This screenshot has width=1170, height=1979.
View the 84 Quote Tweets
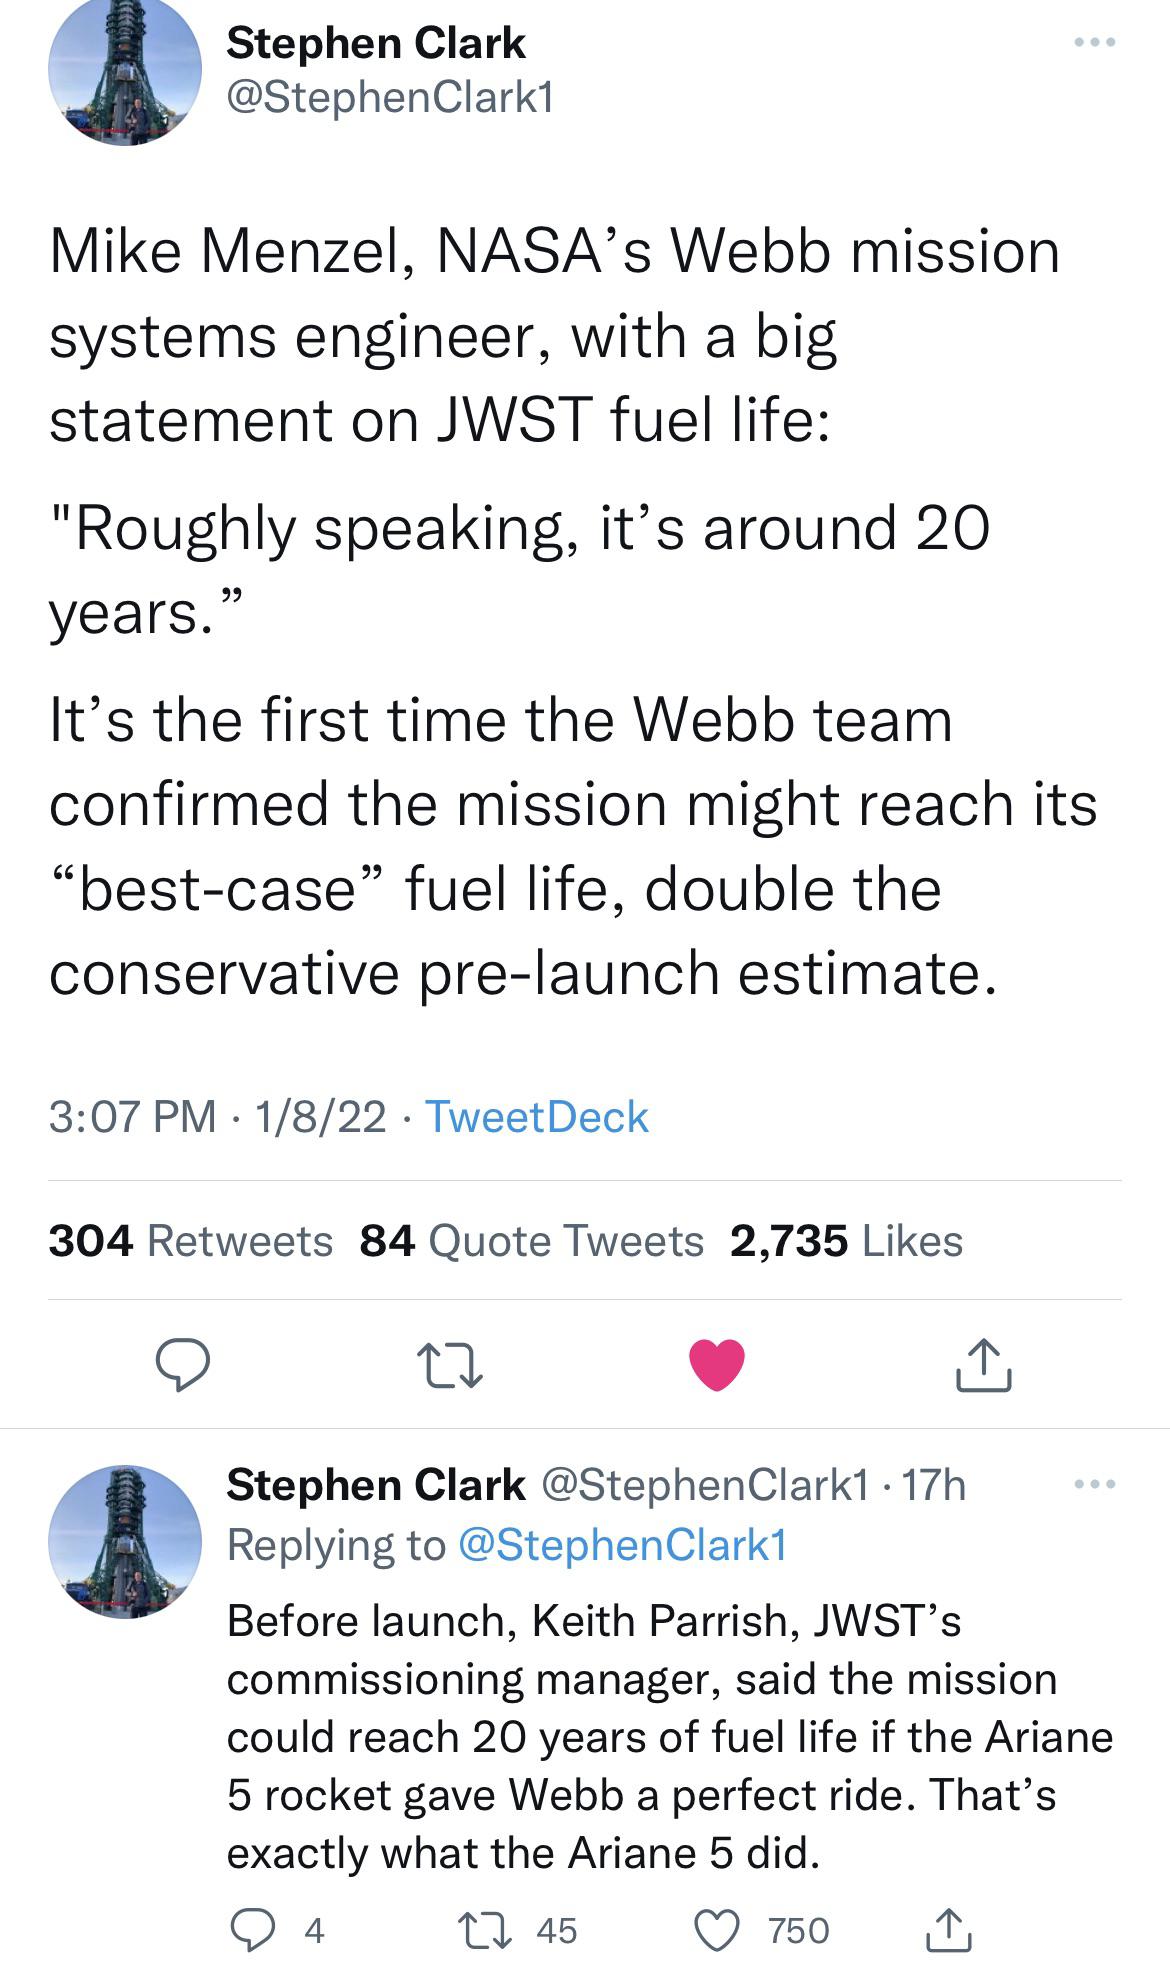(531, 1241)
